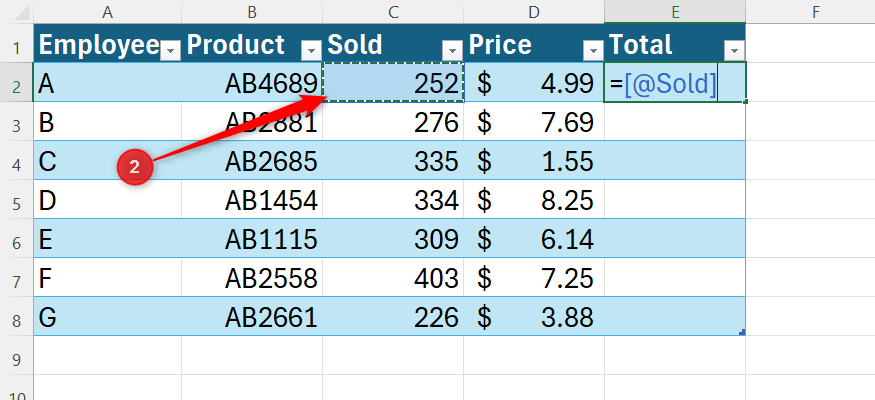Select column F header

[x=816, y=12]
